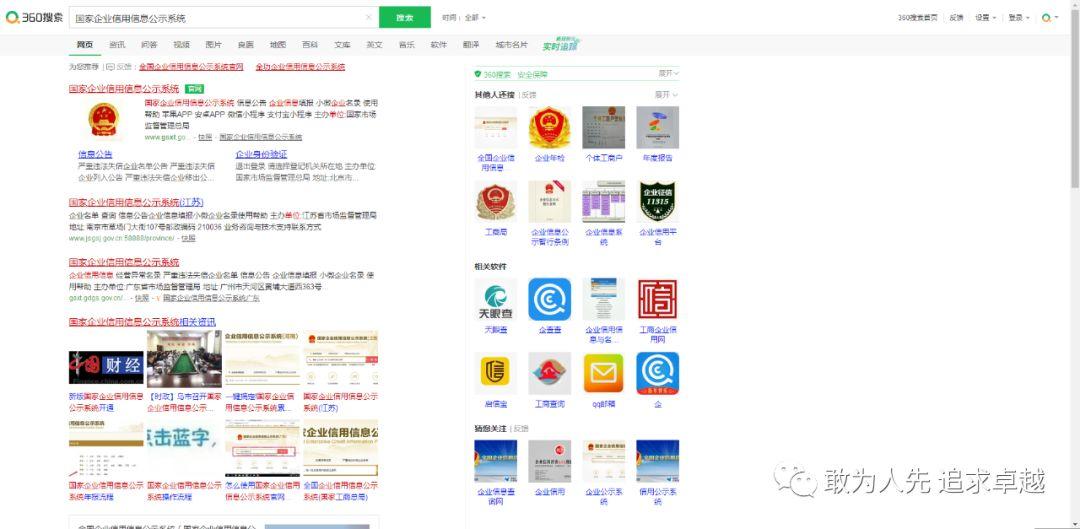This screenshot has width=1080, height=529.
Task: Open the 企业身份验证 sublink
Action: [261, 154]
